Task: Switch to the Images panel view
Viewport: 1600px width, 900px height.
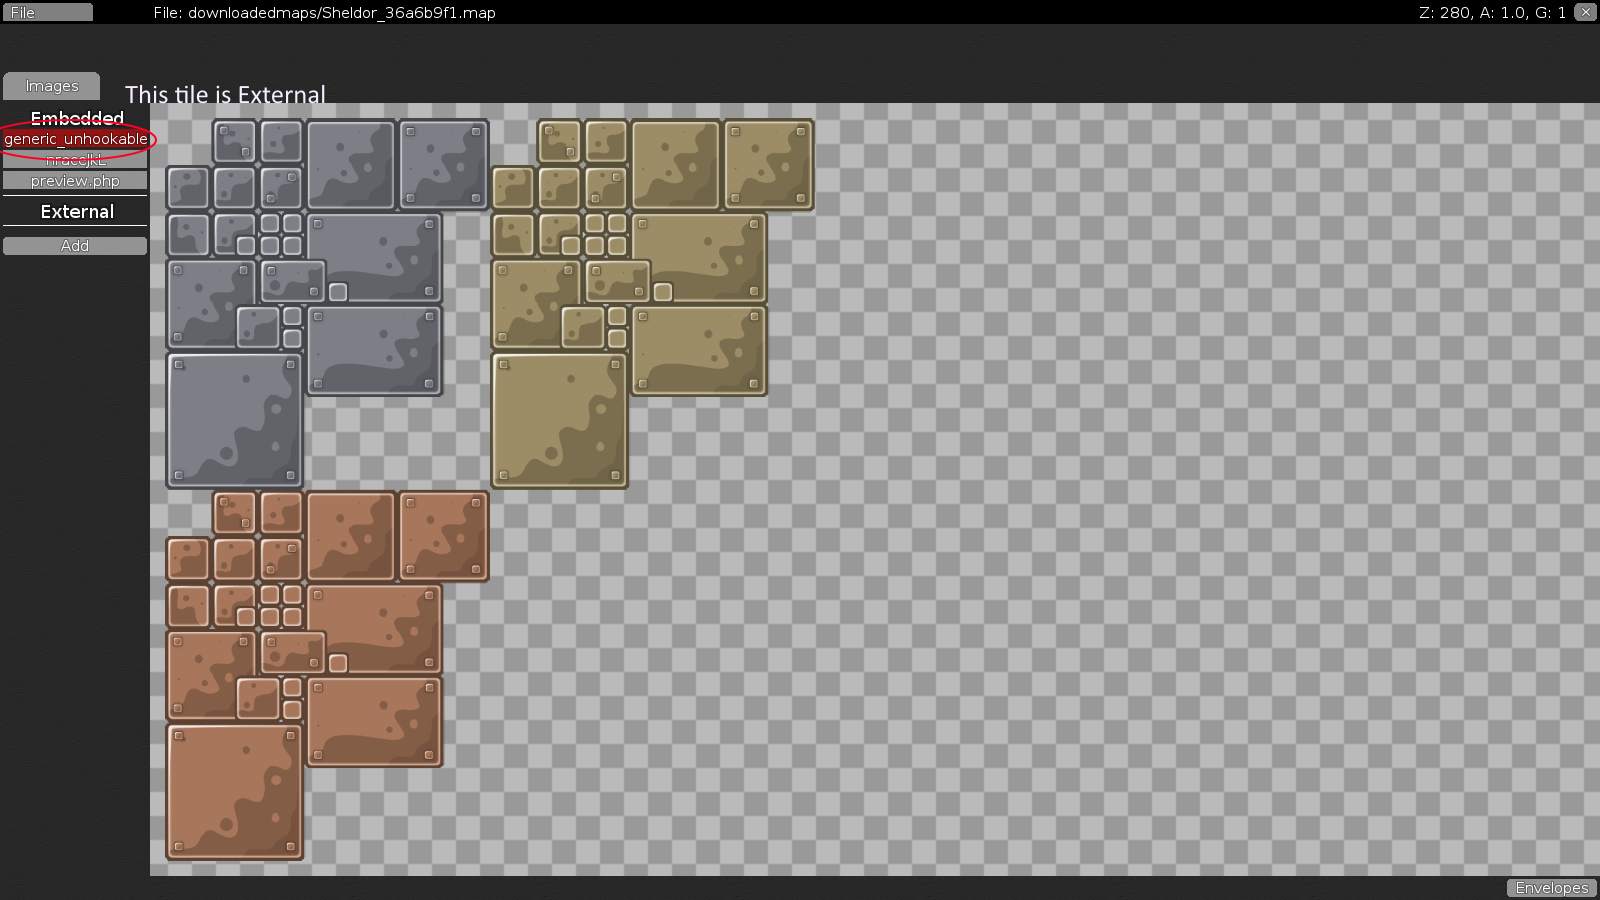Action: coord(51,85)
